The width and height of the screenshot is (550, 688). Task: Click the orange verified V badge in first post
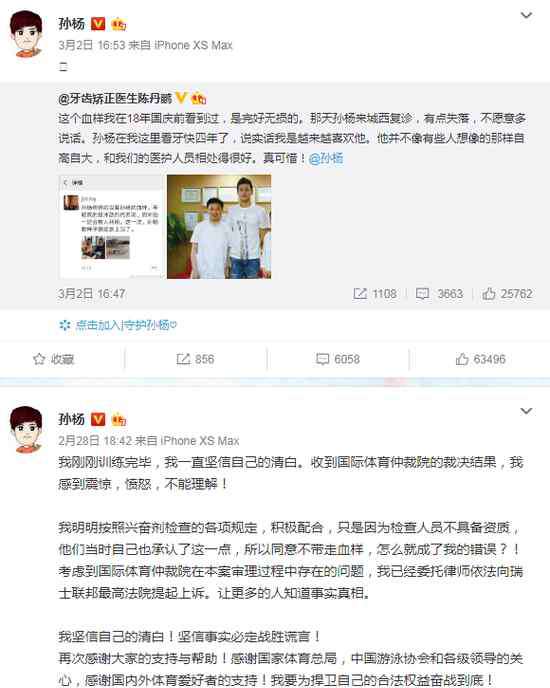[x=98, y=24]
